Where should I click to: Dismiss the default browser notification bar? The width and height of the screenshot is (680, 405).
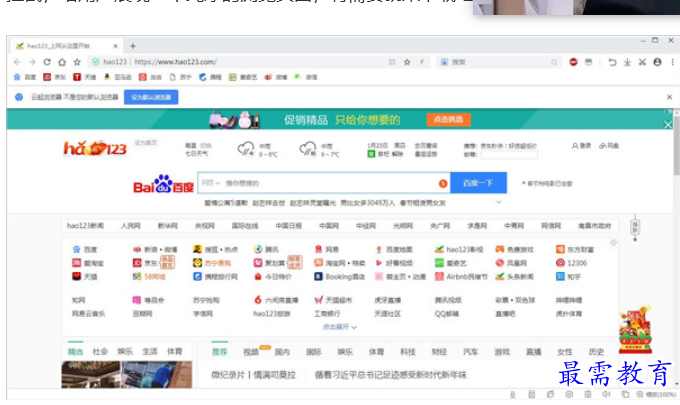[x=669, y=97]
